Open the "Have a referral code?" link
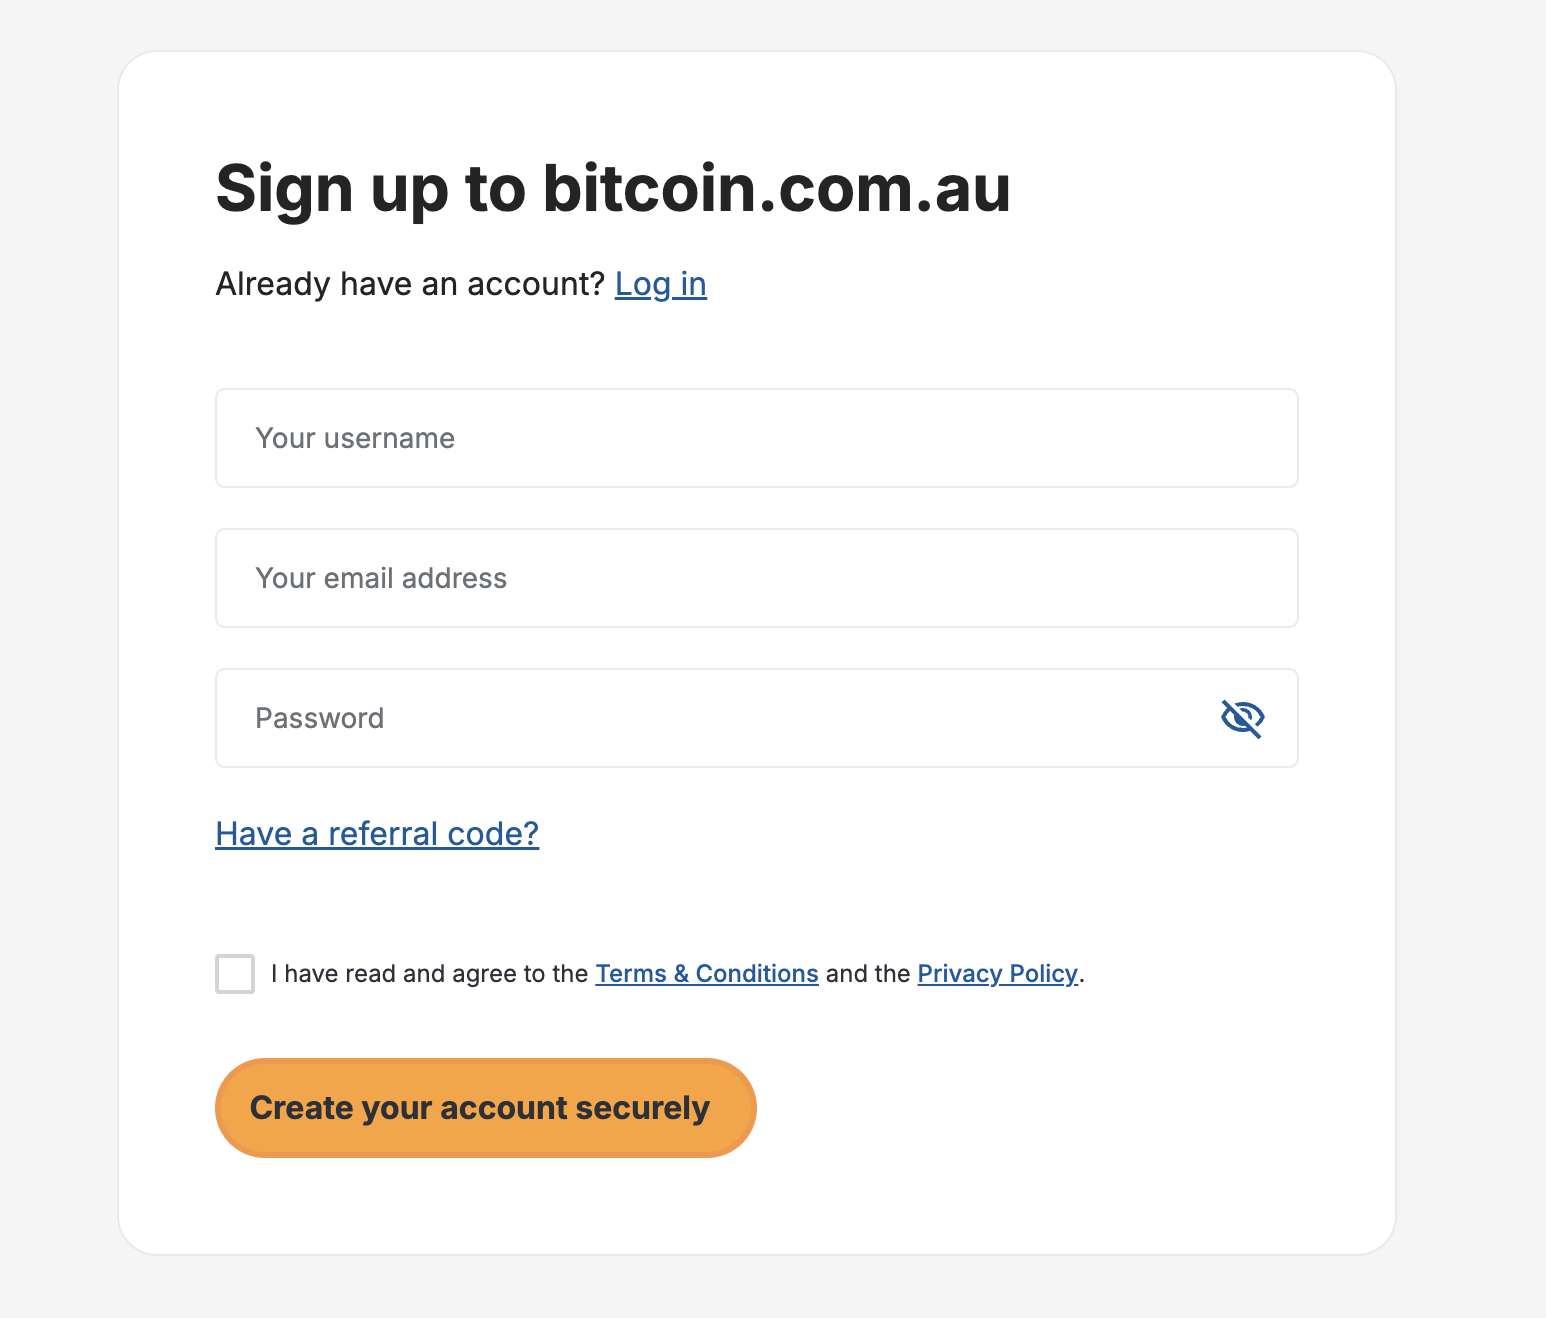 377,833
